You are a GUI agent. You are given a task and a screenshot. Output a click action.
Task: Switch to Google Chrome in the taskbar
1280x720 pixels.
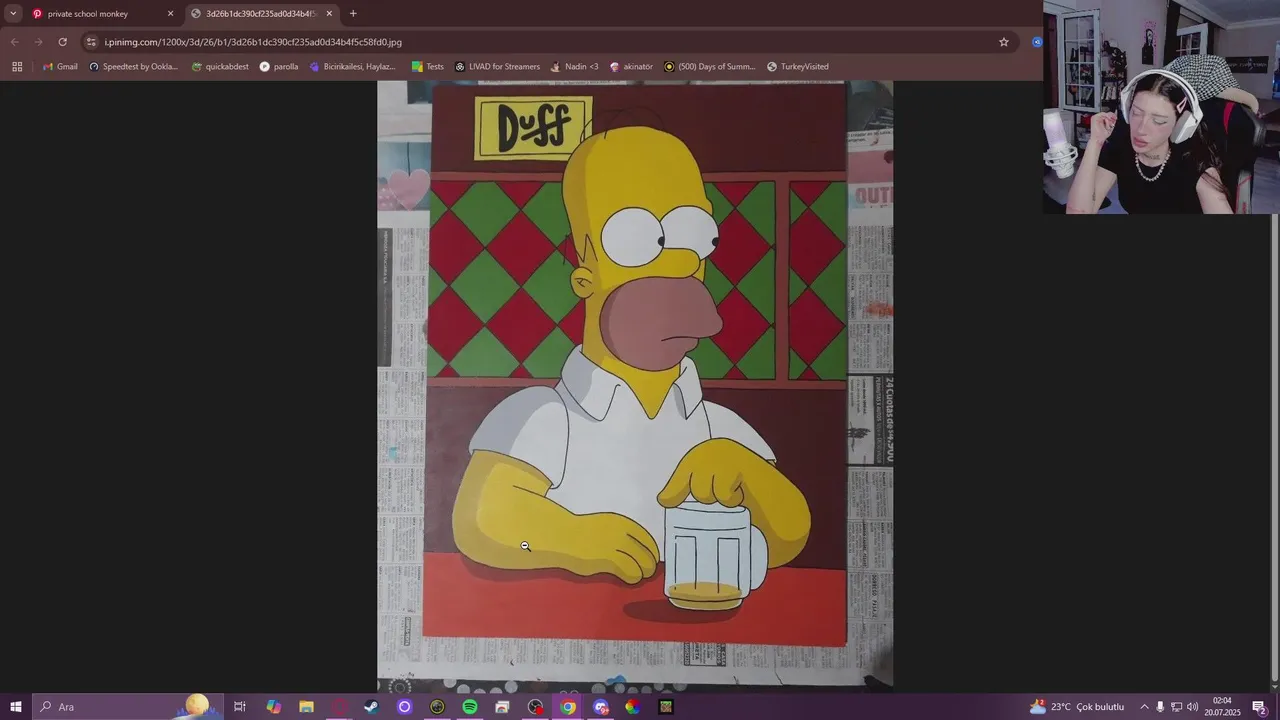(568, 707)
